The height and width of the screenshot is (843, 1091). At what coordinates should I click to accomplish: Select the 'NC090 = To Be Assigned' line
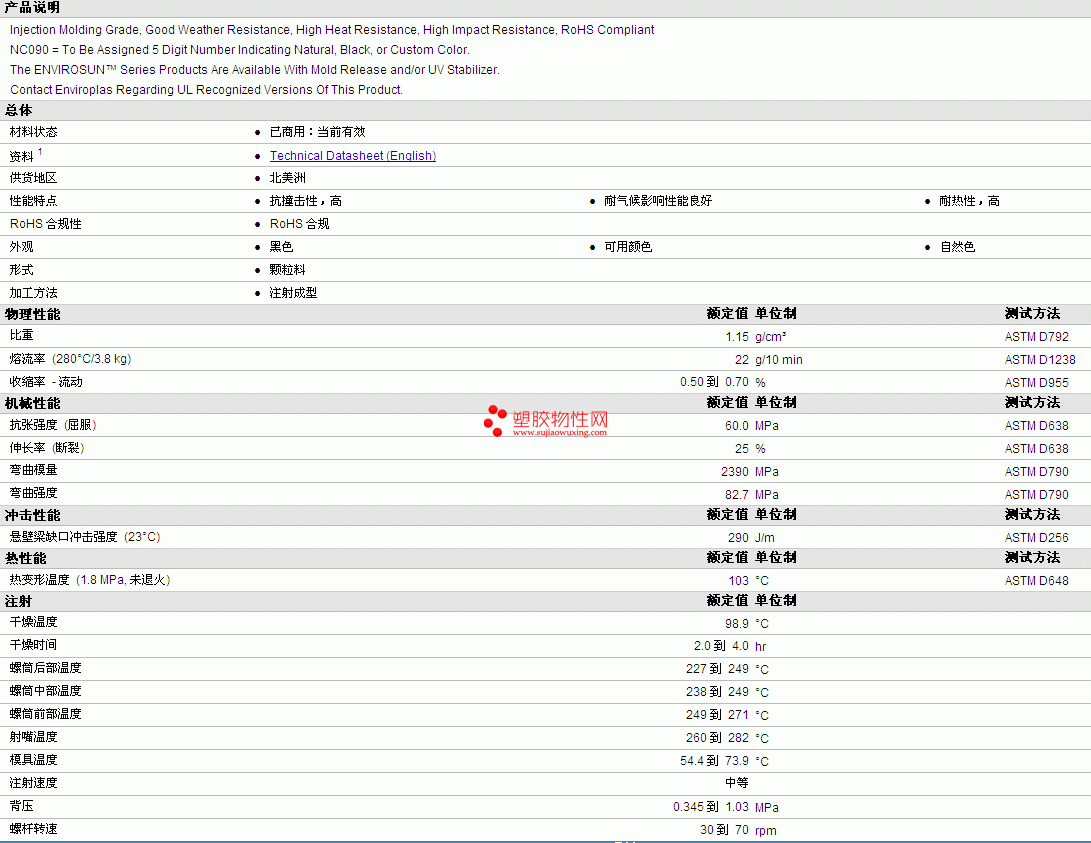pos(240,50)
